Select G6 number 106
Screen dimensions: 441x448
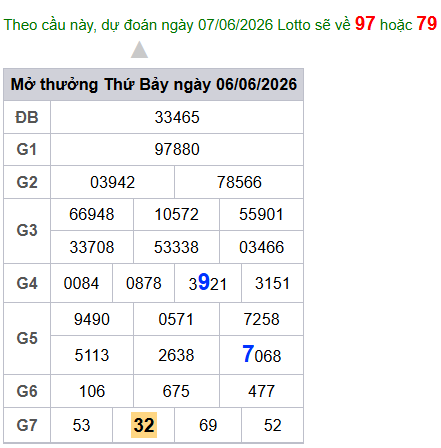pyautogui.click(x=92, y=391)
